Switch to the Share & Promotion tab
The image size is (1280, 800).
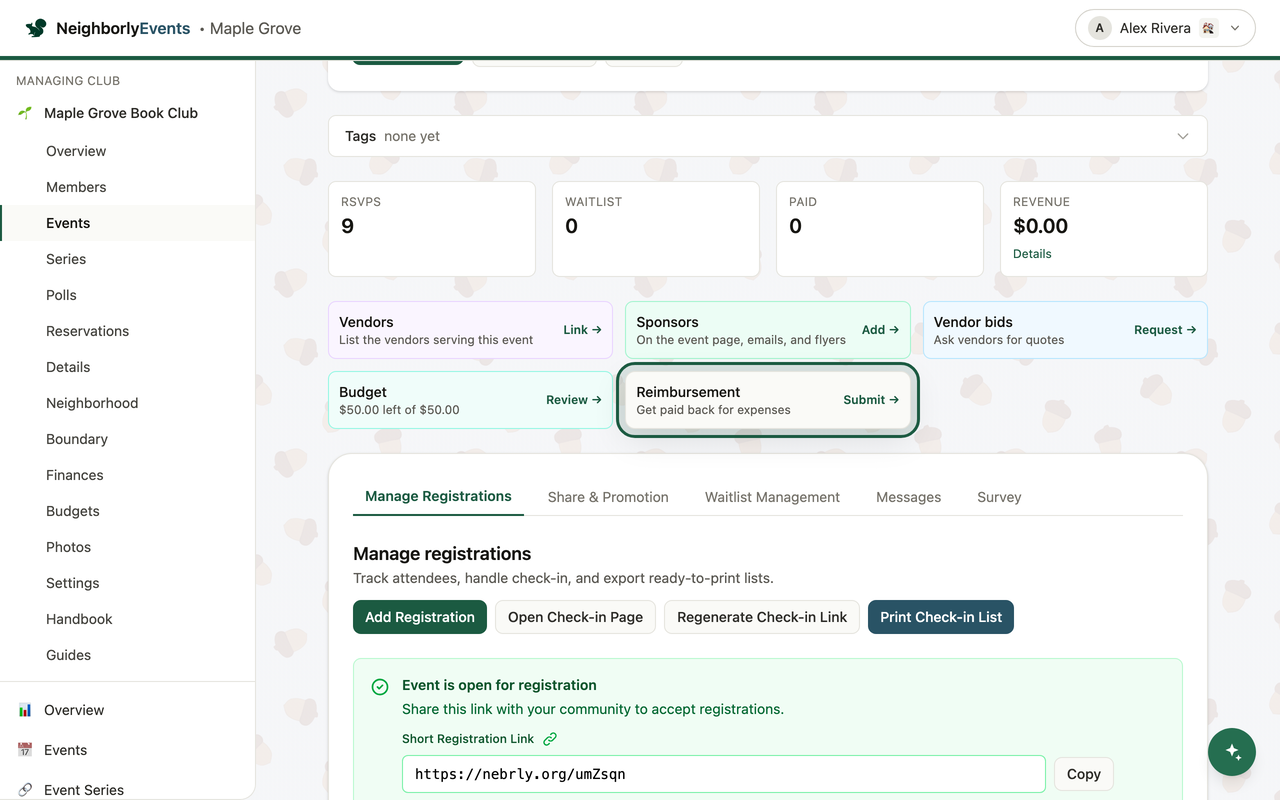point(608,497)
